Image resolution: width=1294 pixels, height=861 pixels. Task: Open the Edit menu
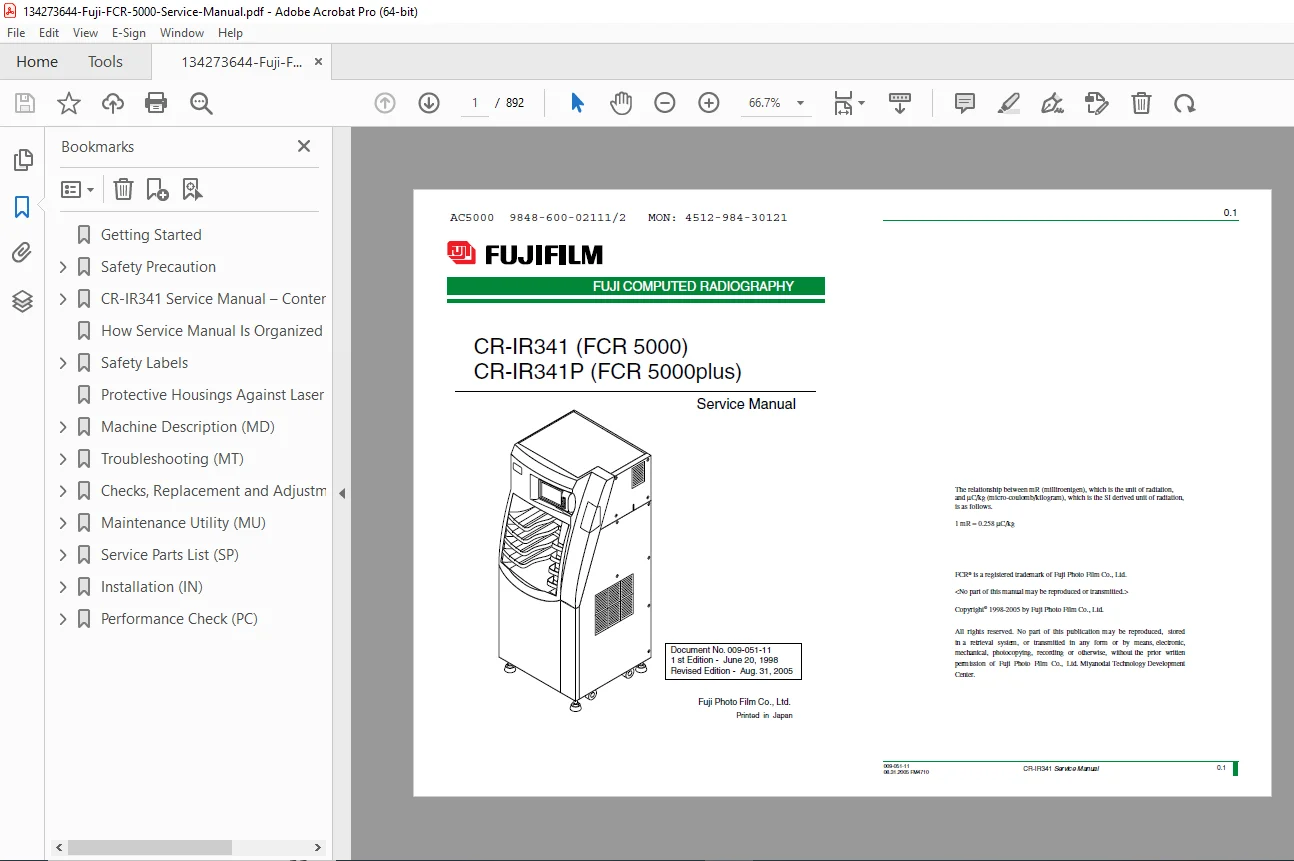pos(49,33)
